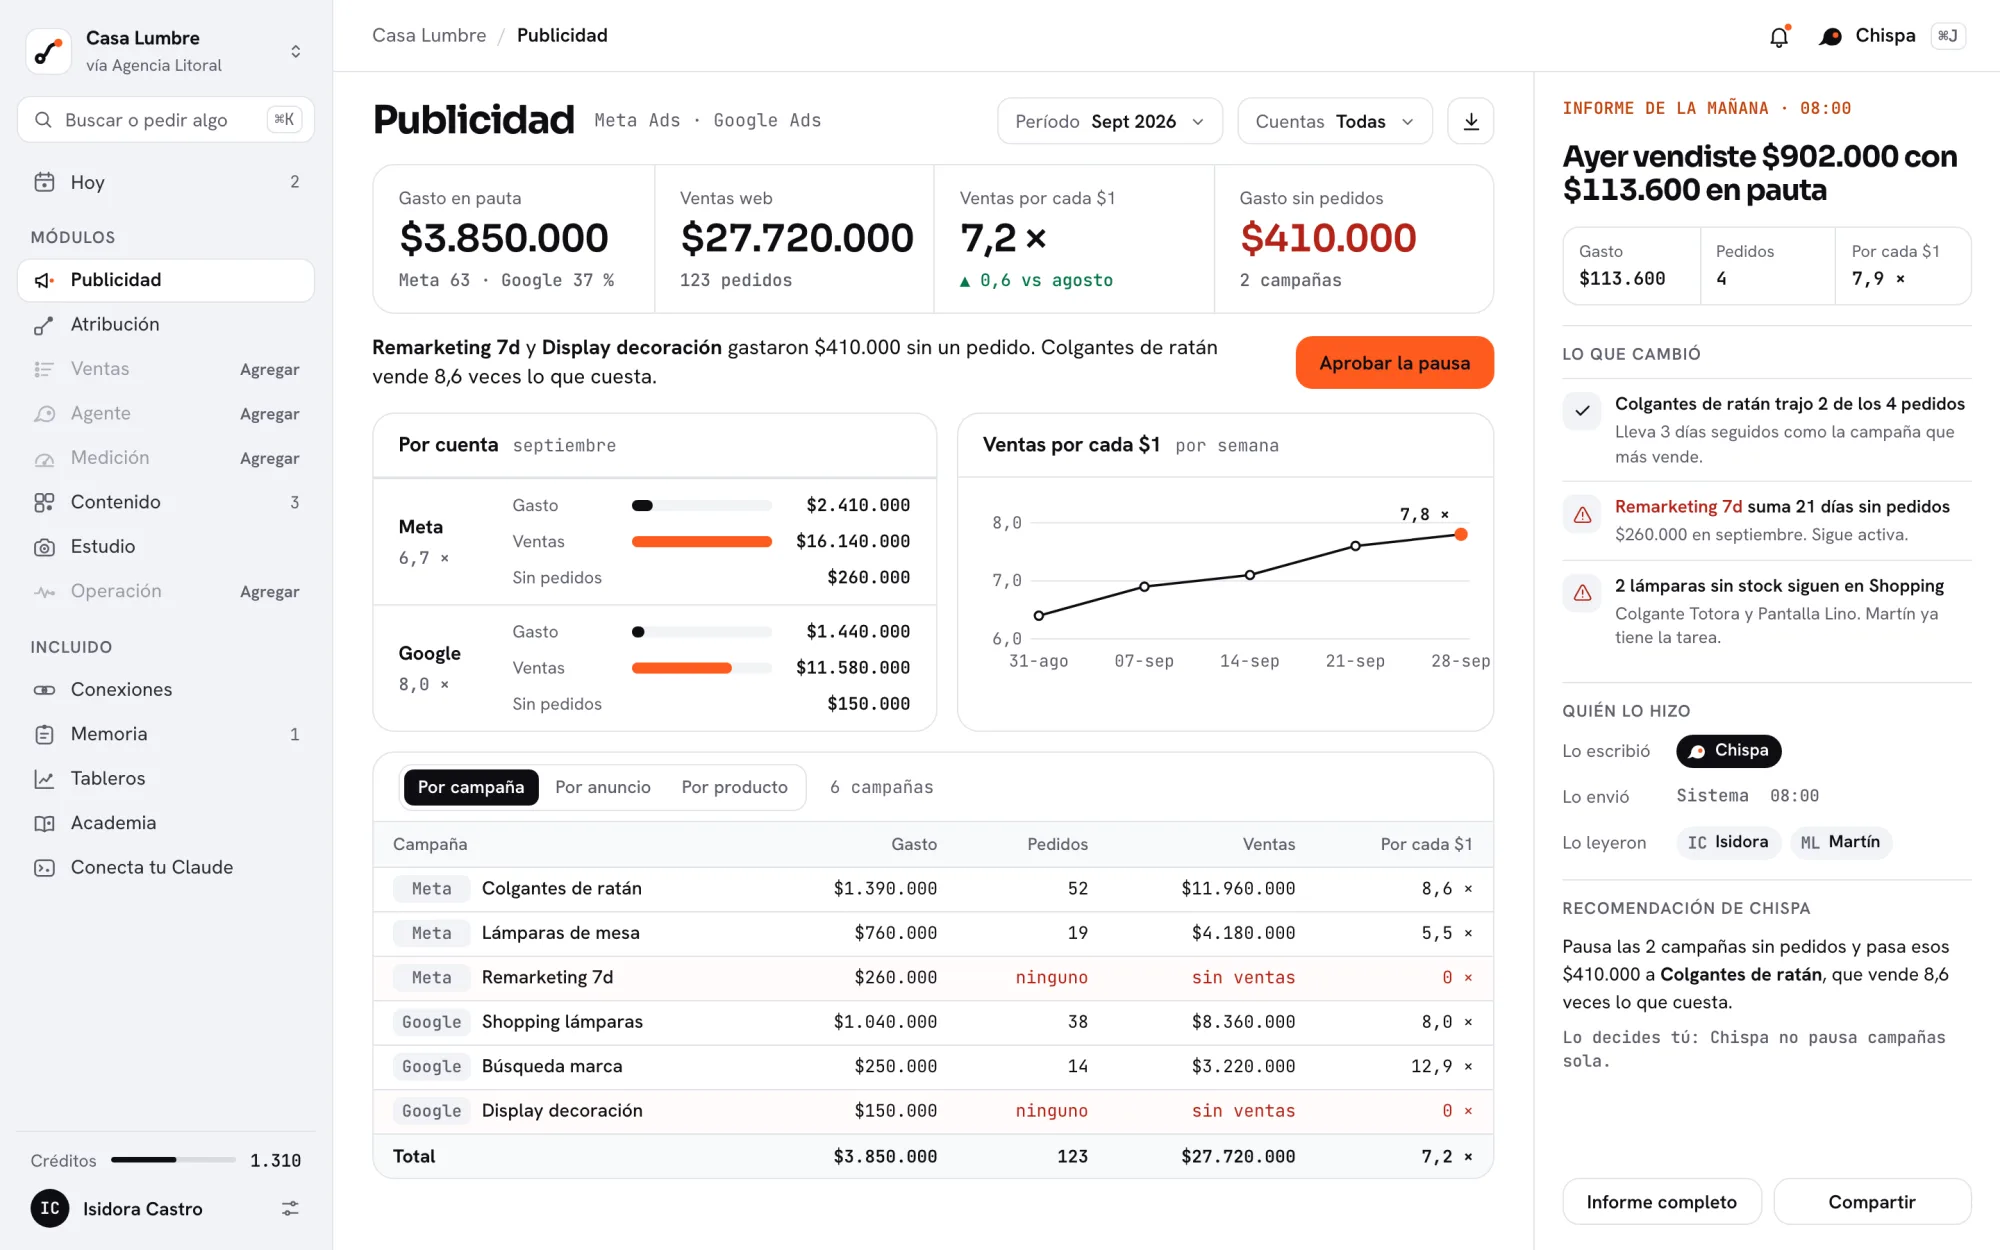Open Informe completo
Screen dimensions: 2000x1250
(1662, 1202)
